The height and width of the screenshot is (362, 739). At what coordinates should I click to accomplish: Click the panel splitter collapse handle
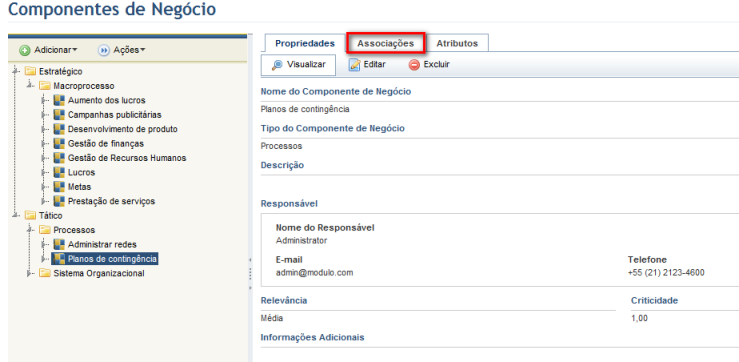(250, 273)
